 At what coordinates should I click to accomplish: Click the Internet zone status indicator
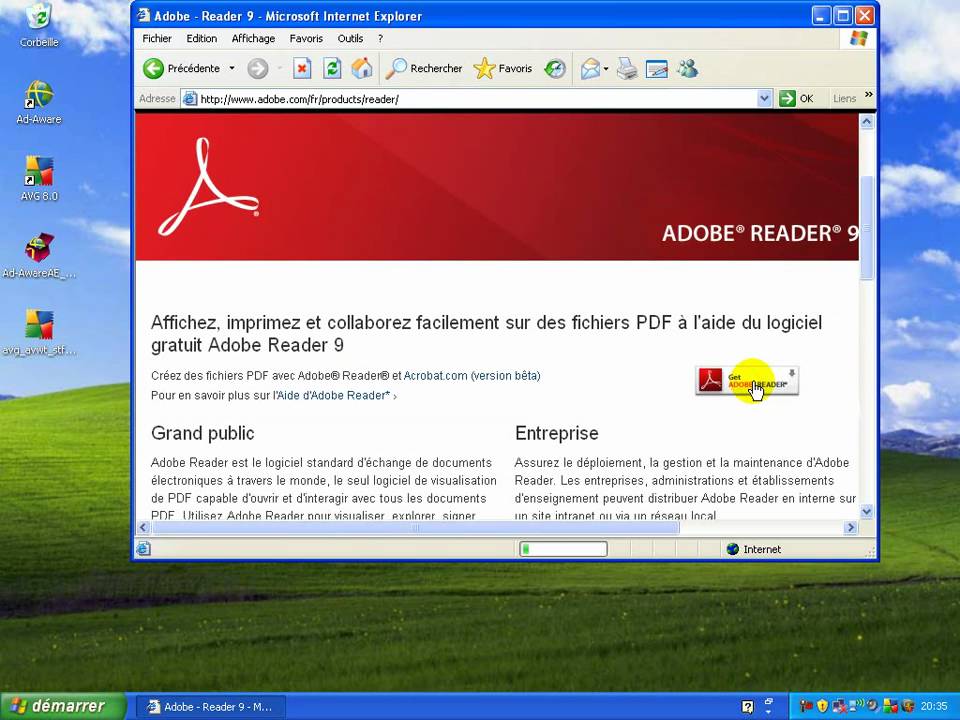tap(754, 549)
